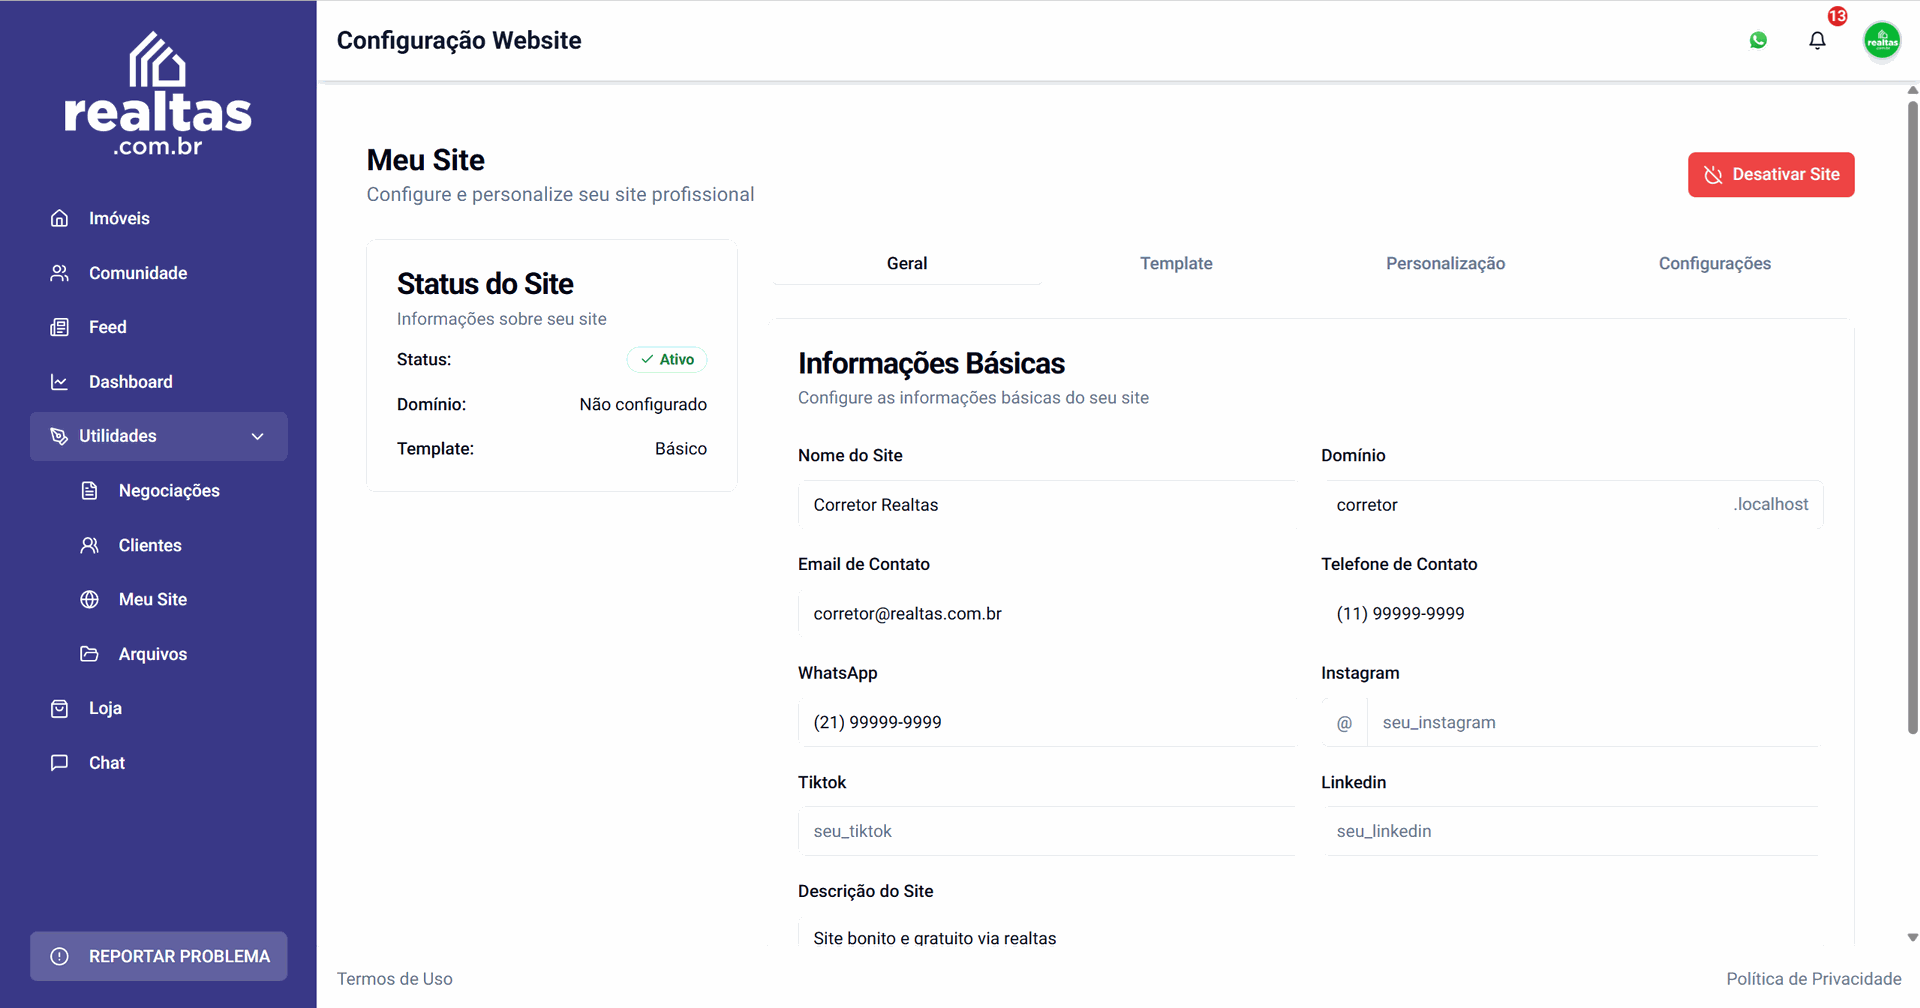The width and height of the screenshot is (1920, 1008).
Task: Open Arquivos folder icon
Action: 90,654
